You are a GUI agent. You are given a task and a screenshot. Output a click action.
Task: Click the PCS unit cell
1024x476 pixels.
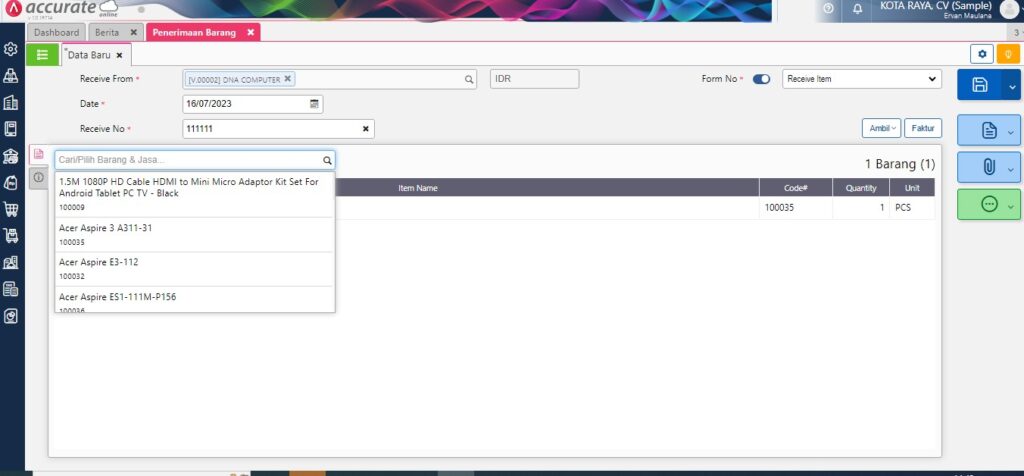912,208
